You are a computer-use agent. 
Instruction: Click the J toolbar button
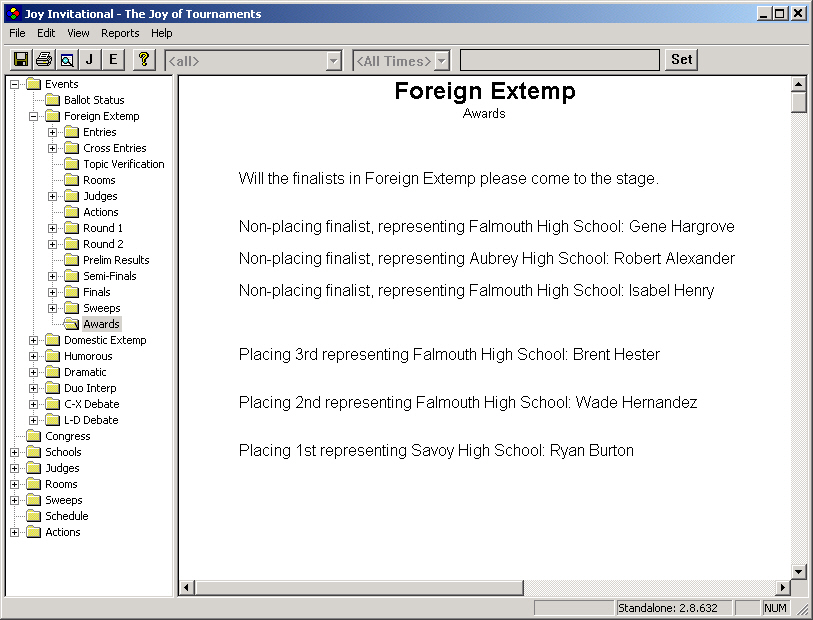(x=89, y=60)
